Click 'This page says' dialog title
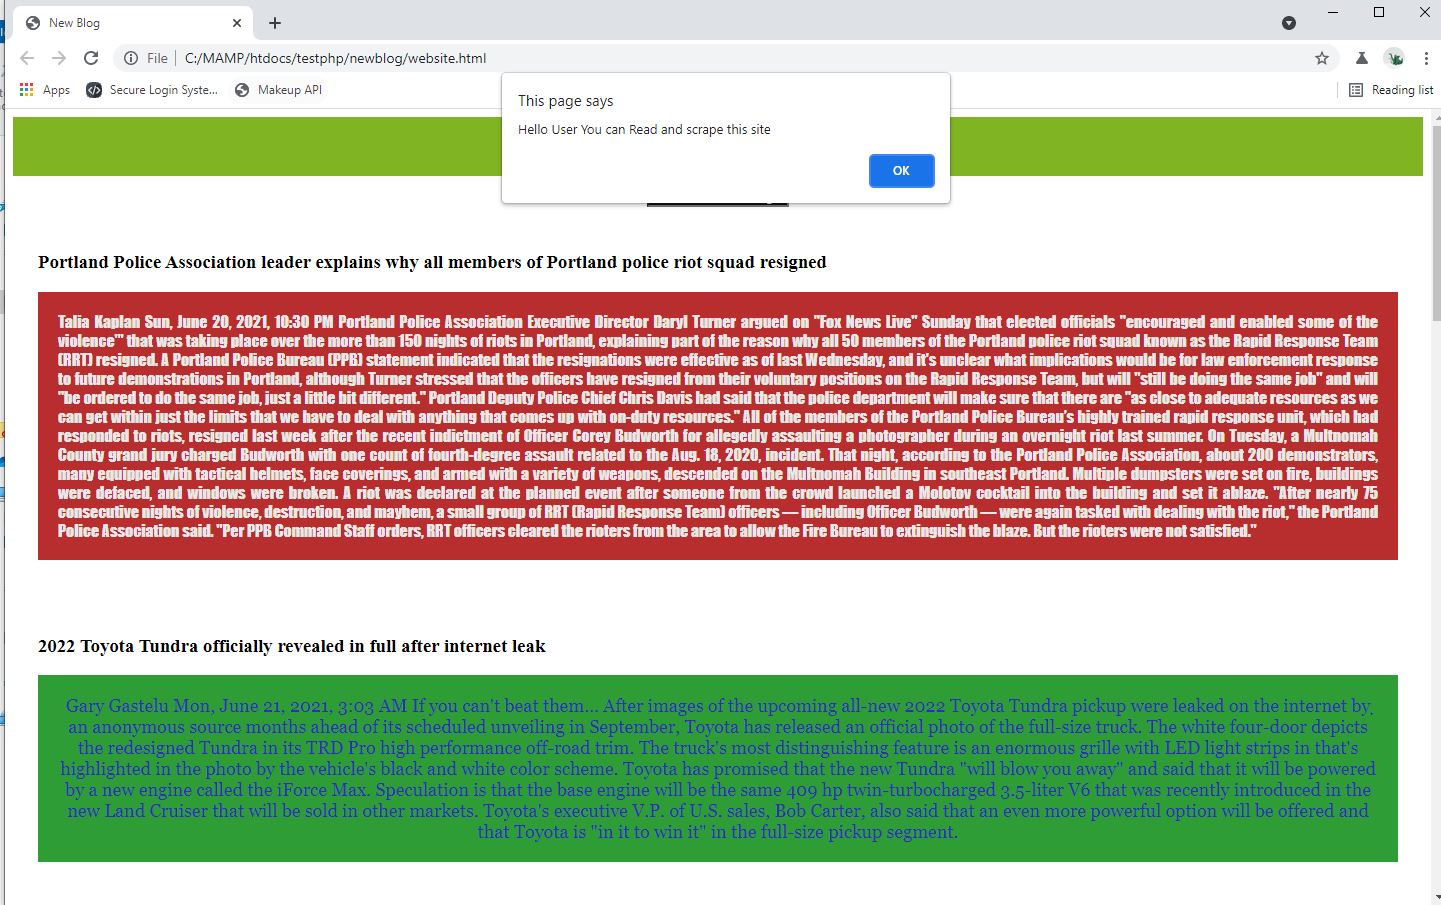Screen dimensions: 1441x905 pyautogui.click(x=566, y=101)
